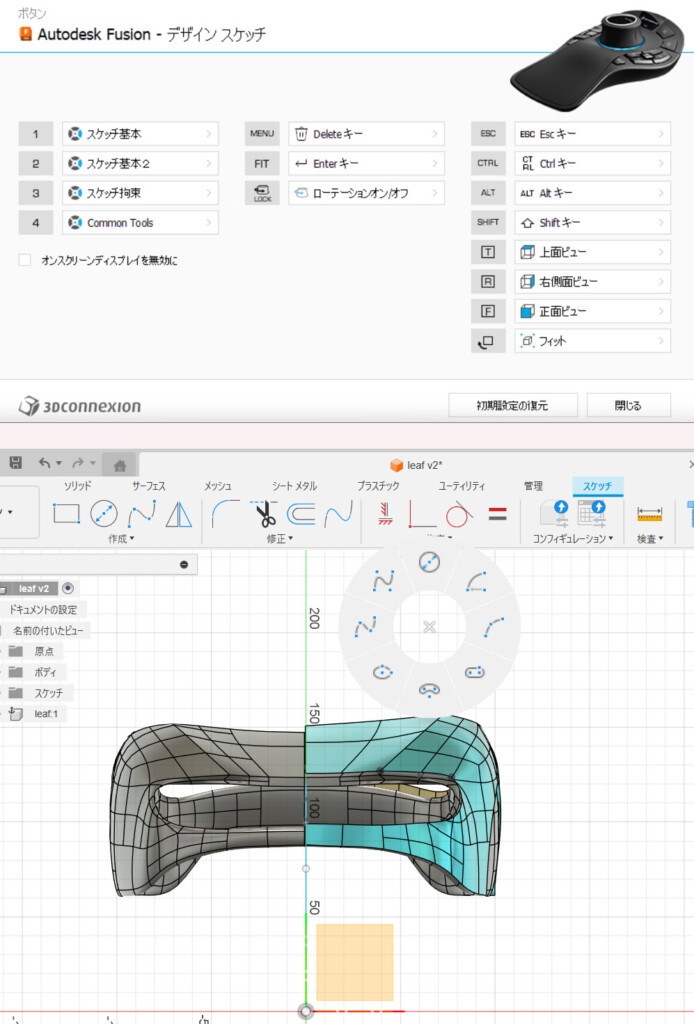The width and height of the screenshot is (694, 1024).
Task: Open スケッチ拘束 assignment for button 3
Action: coord(140,193)
